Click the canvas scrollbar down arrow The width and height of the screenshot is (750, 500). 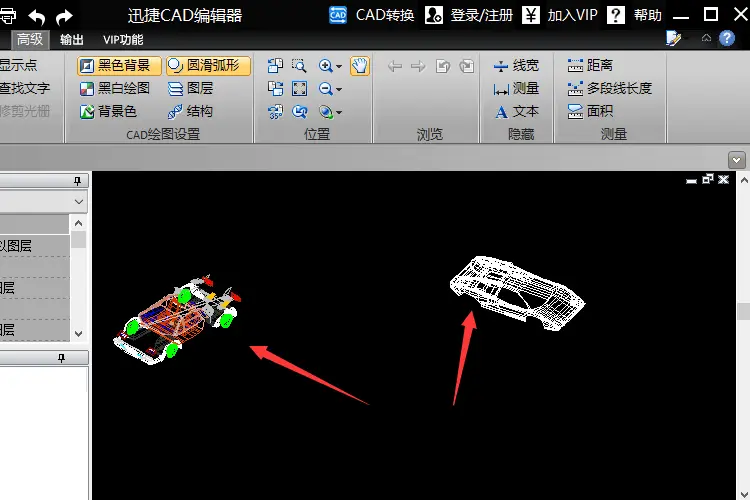click(x=744, y=494)
